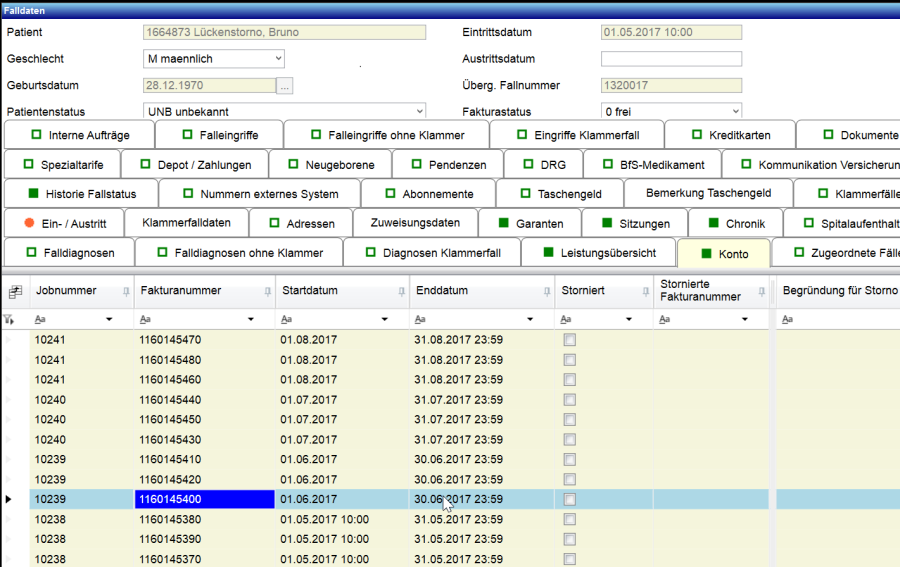Click the filter operator icon under Fakturanummer
This screenshot has height=567, width=900.
tap(144, 320)
